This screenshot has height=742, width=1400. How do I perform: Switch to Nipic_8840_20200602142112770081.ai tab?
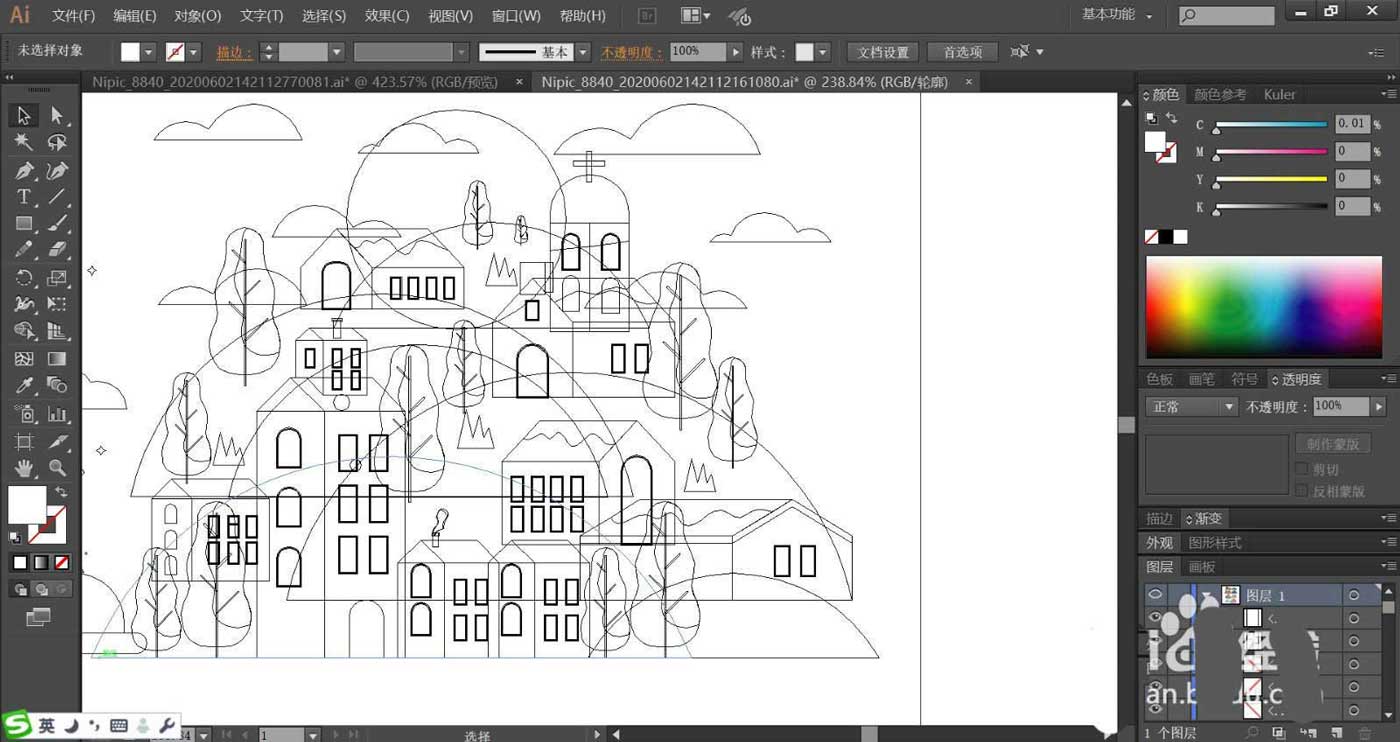click(295, 82)
